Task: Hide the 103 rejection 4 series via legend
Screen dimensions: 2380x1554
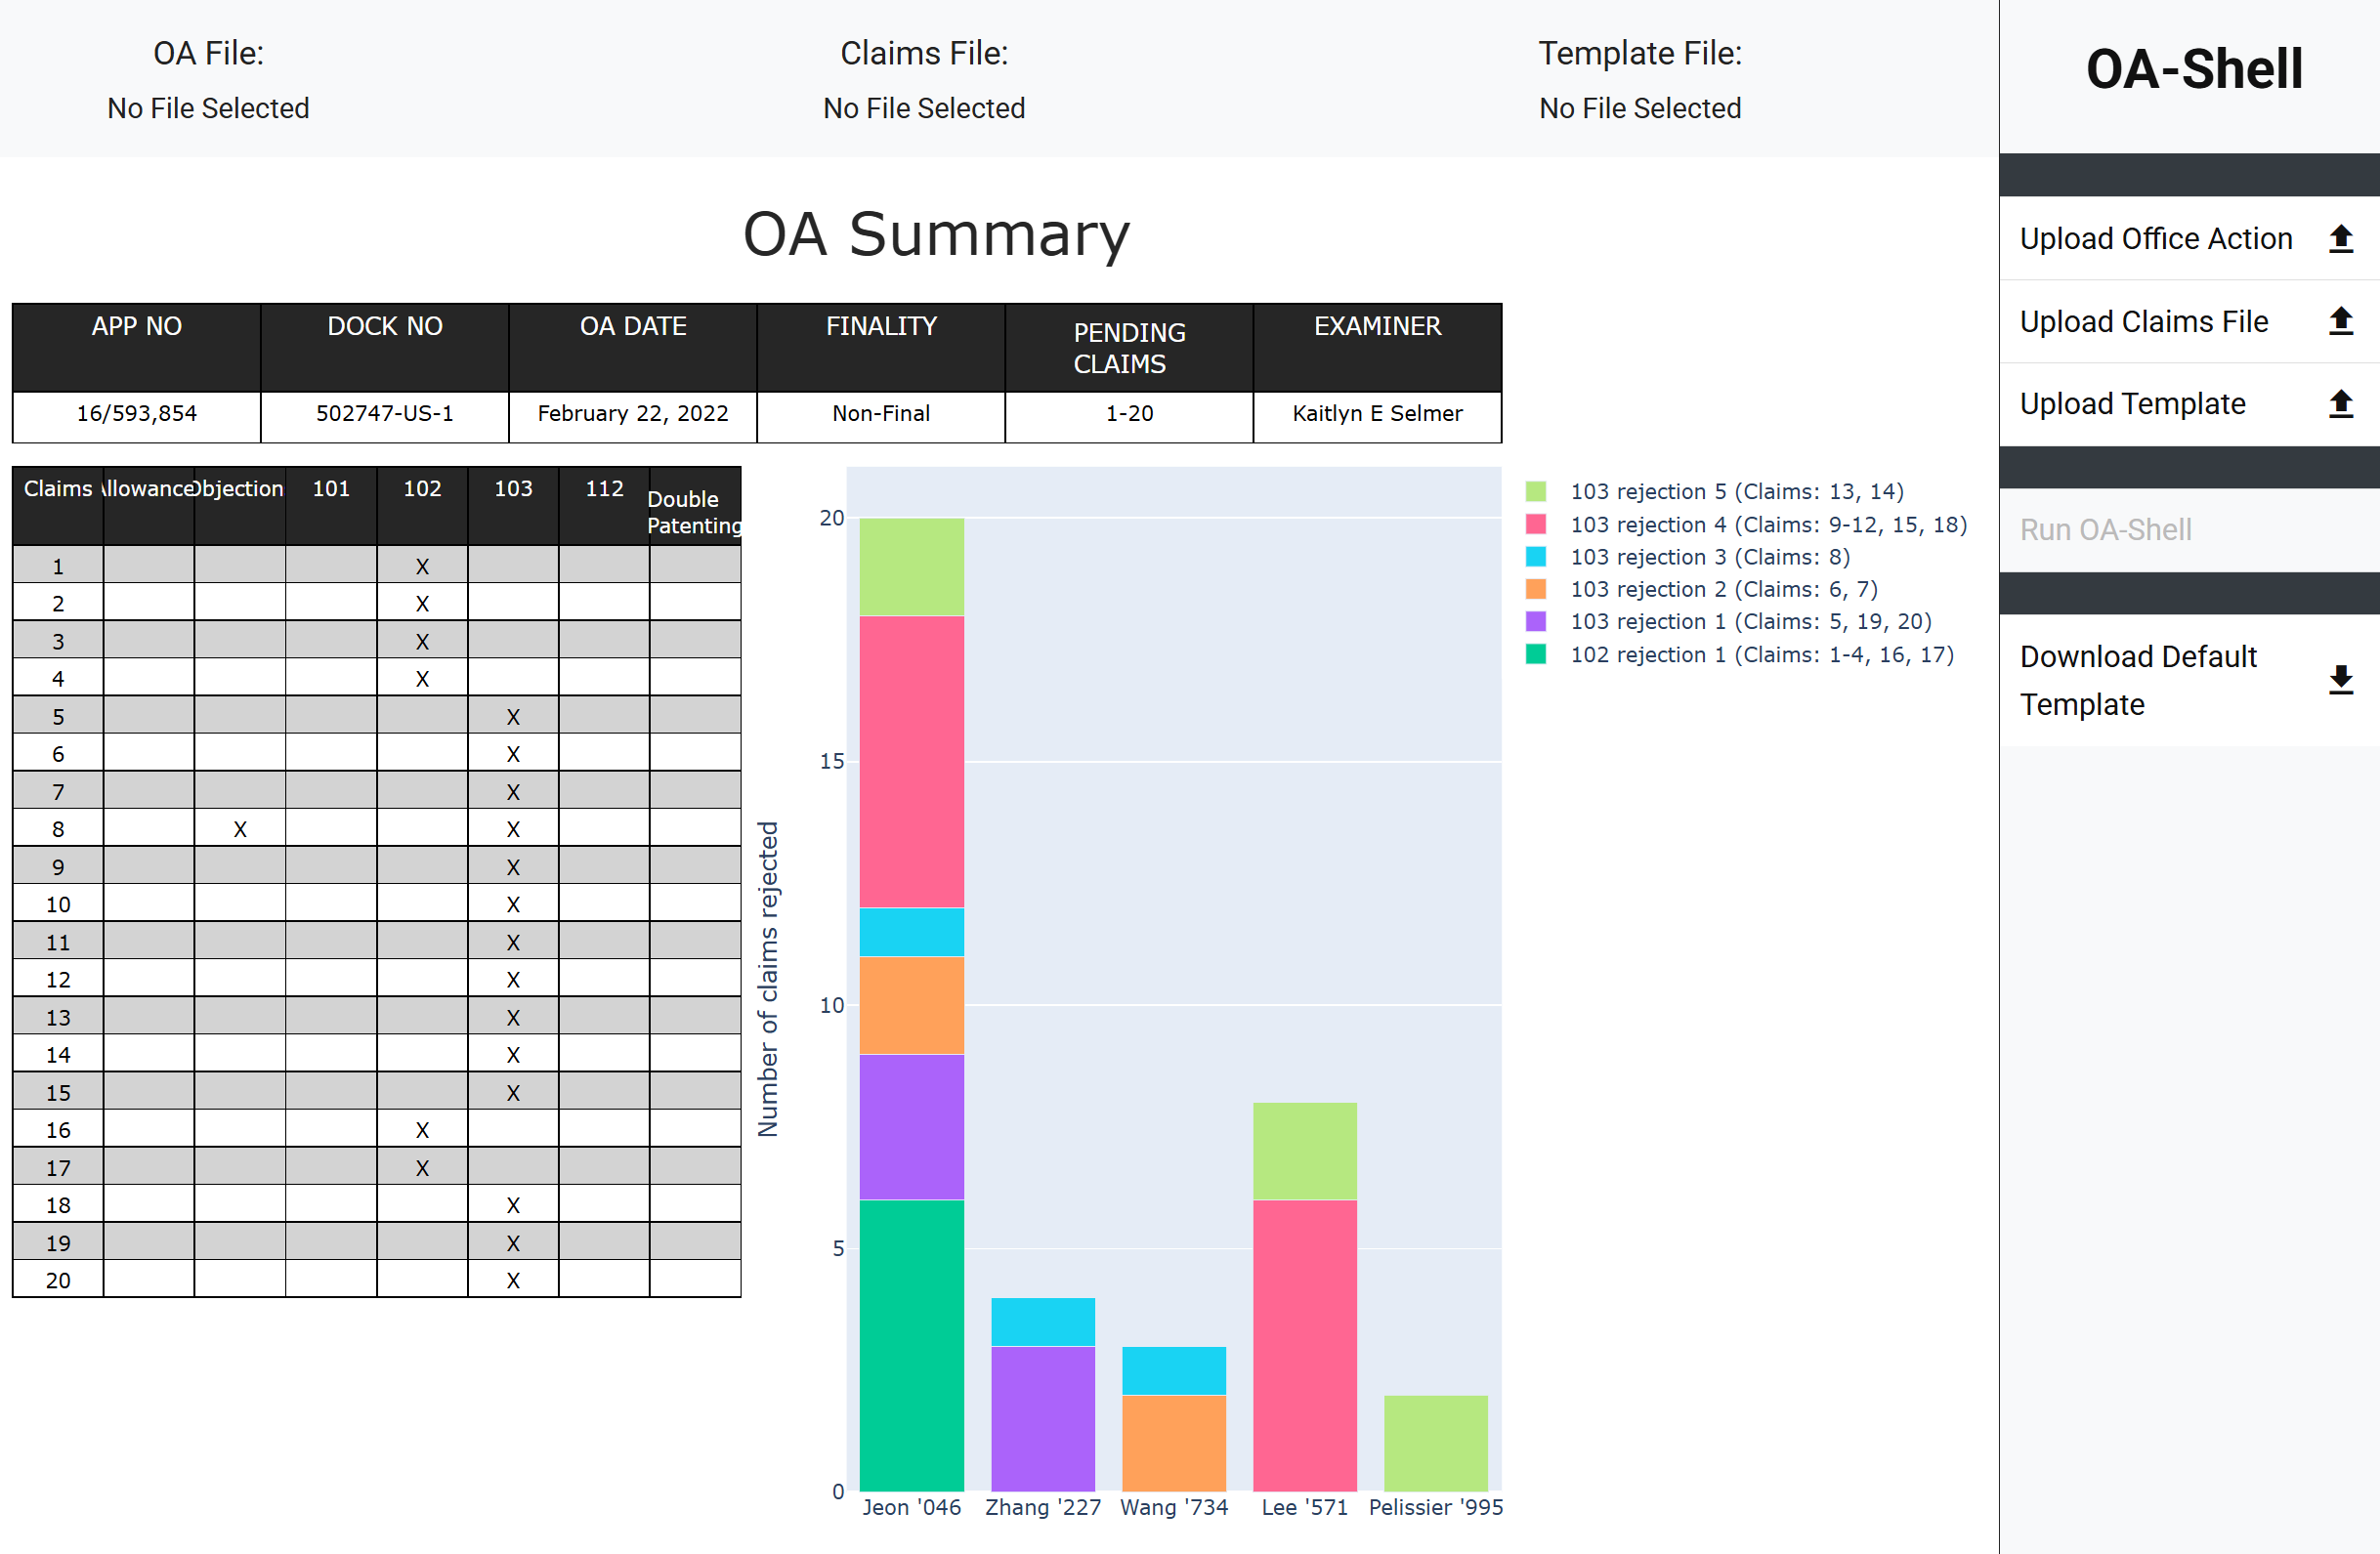Action: click(x=1766, y=524)
